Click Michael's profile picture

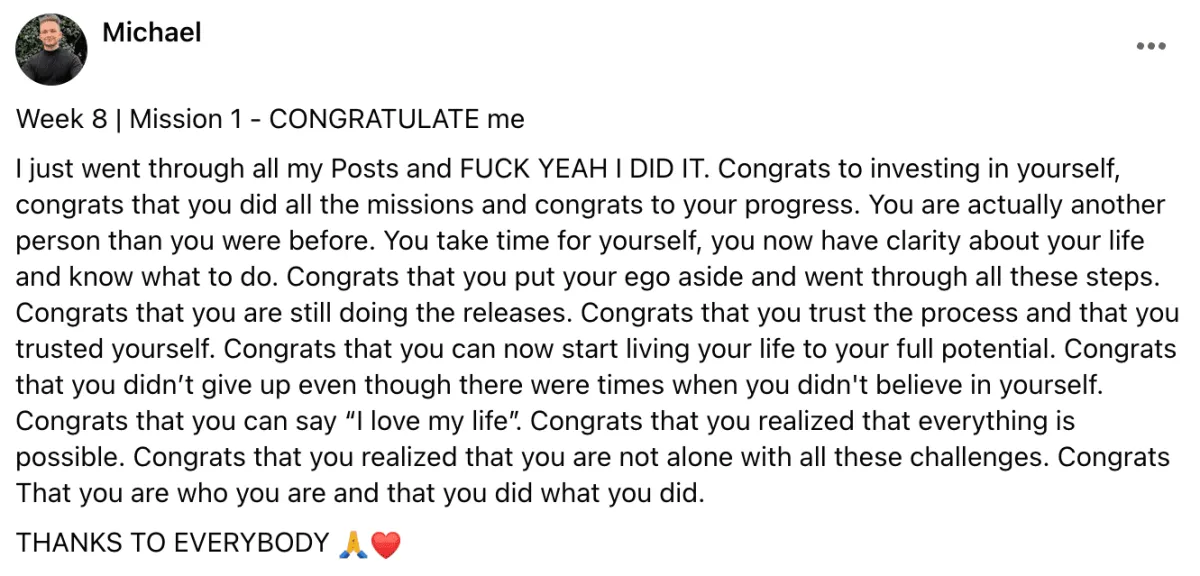click(51, 50)
